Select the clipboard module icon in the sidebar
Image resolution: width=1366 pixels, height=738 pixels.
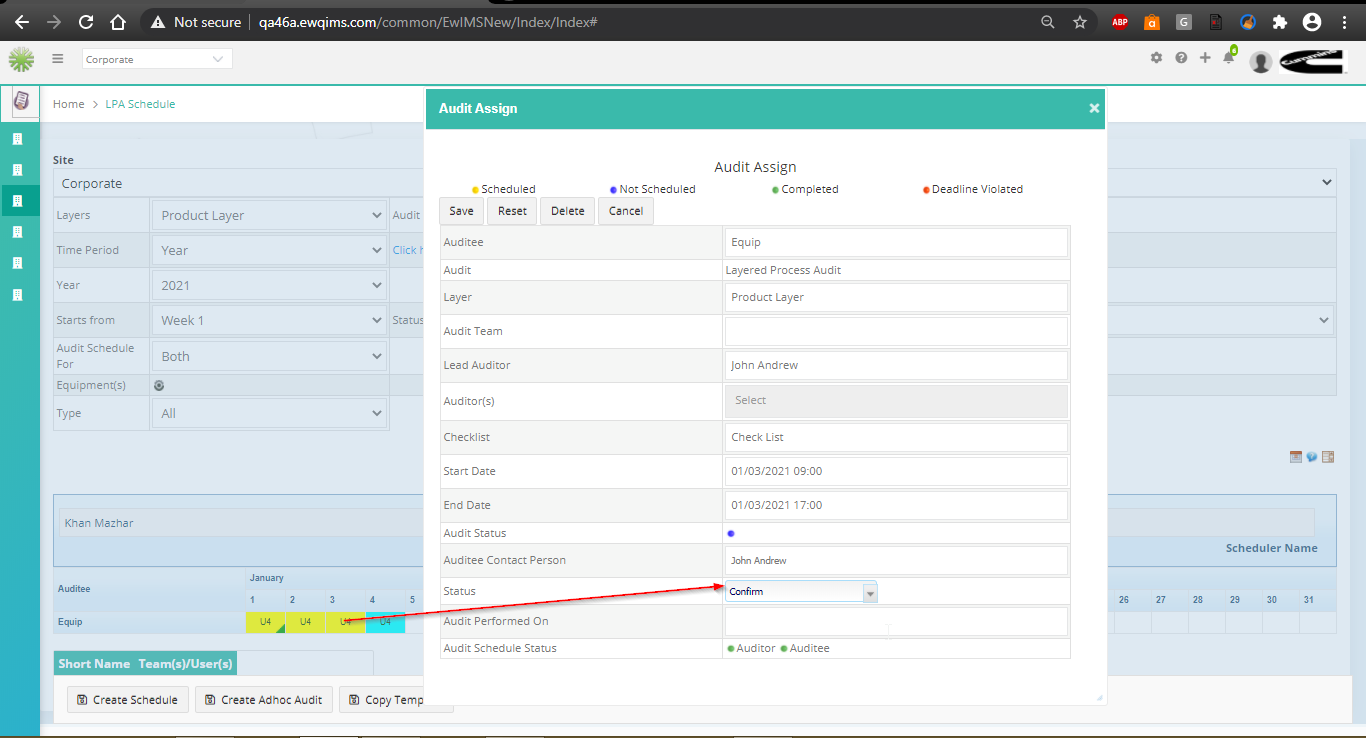point(20,102)
